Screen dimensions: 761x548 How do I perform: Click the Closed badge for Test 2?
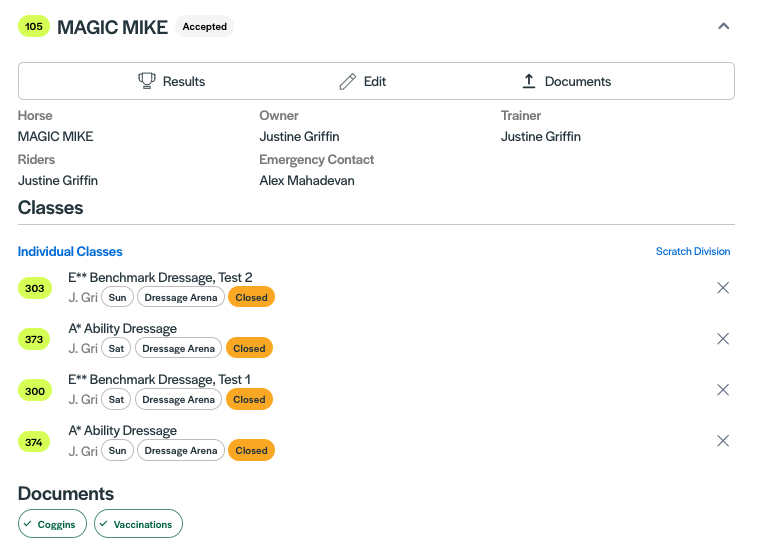[x=251, y=298]
